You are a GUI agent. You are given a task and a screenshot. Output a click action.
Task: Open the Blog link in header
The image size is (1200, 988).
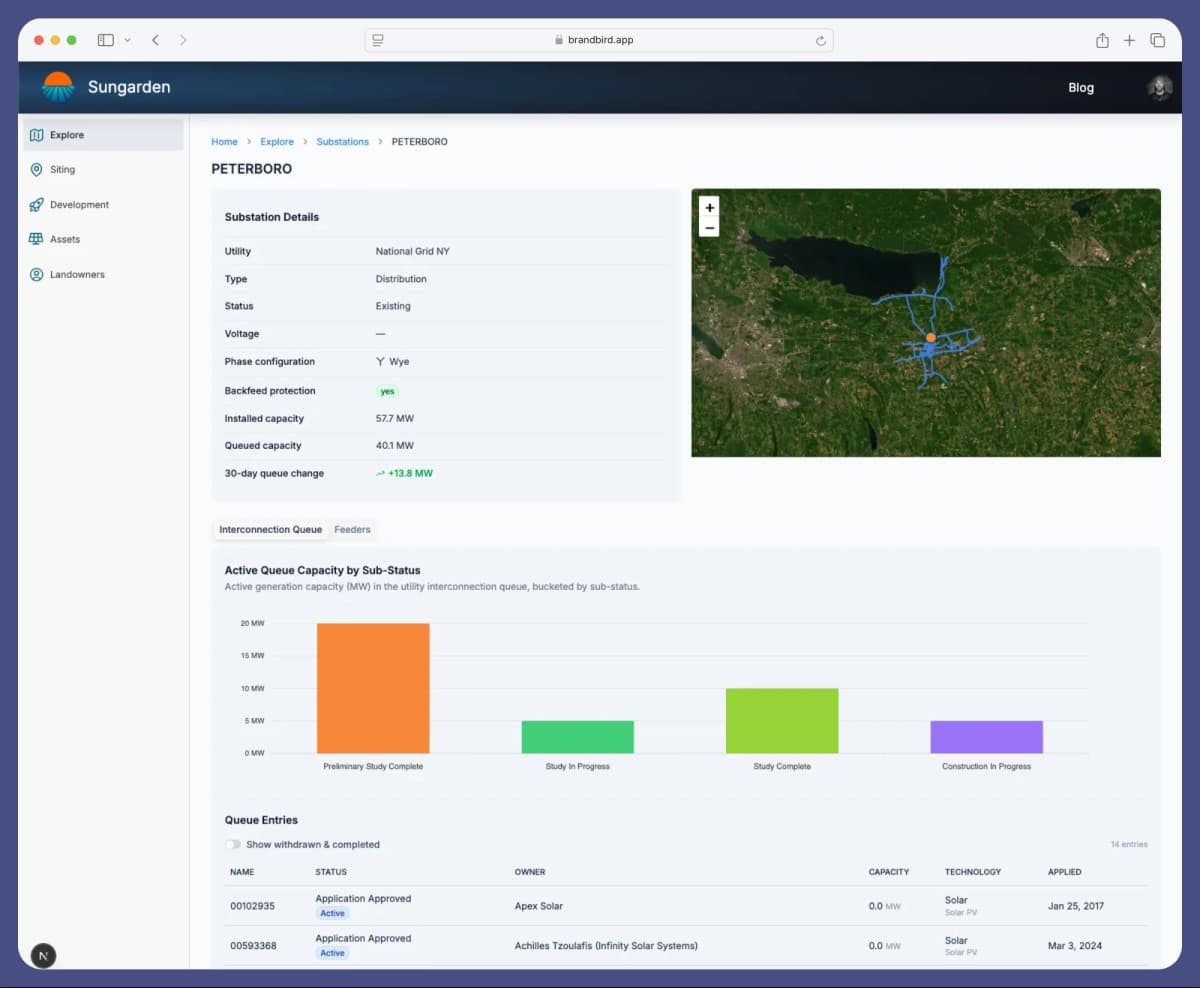1081,88
